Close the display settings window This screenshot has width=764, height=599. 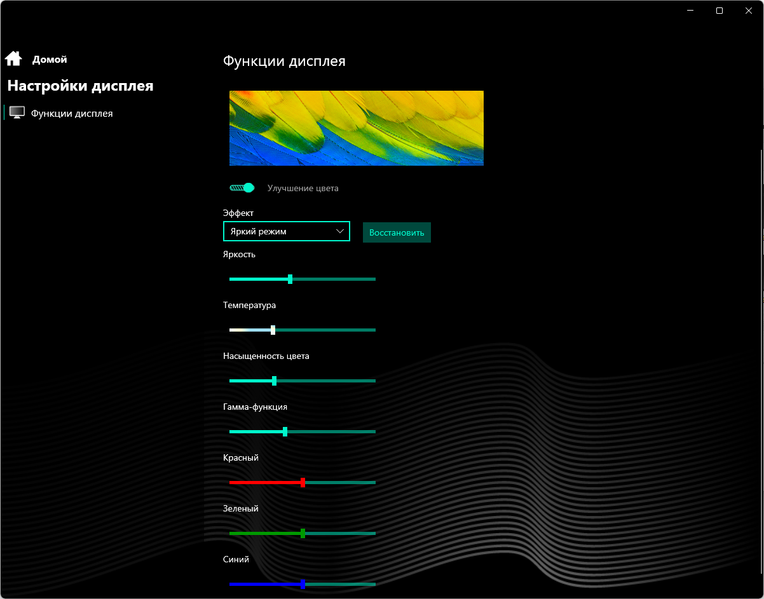coord(748,11)
